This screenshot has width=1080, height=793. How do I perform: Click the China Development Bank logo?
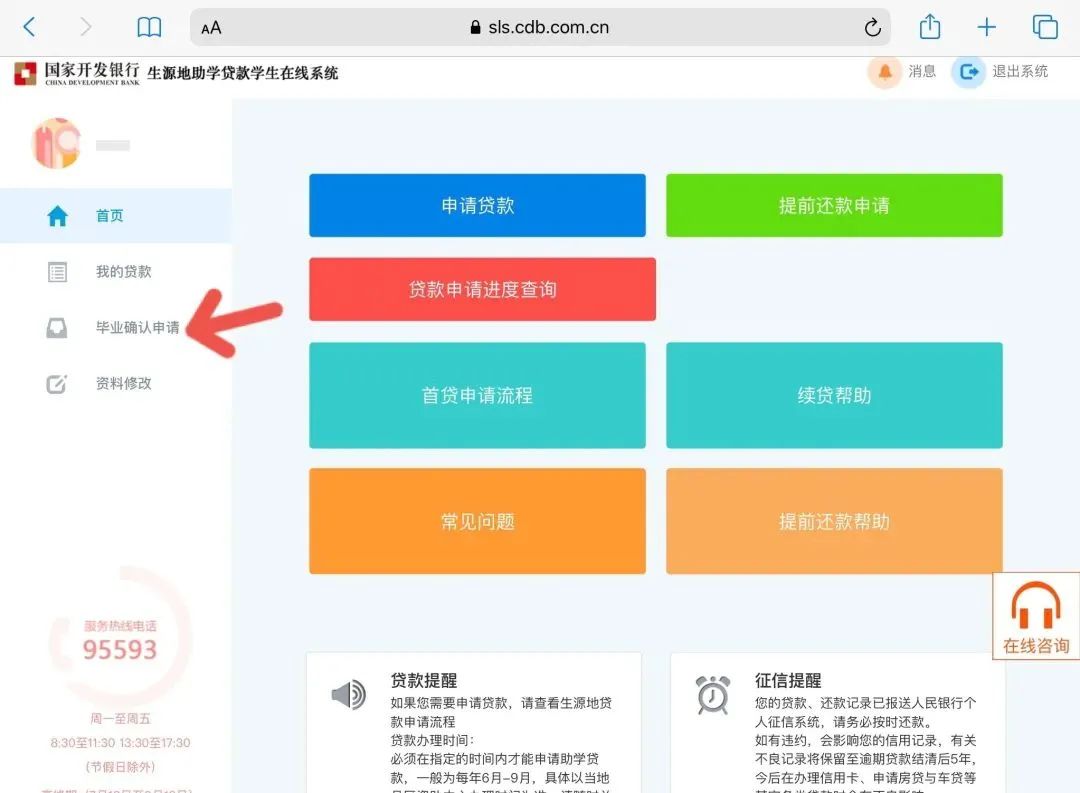(24, 71)
